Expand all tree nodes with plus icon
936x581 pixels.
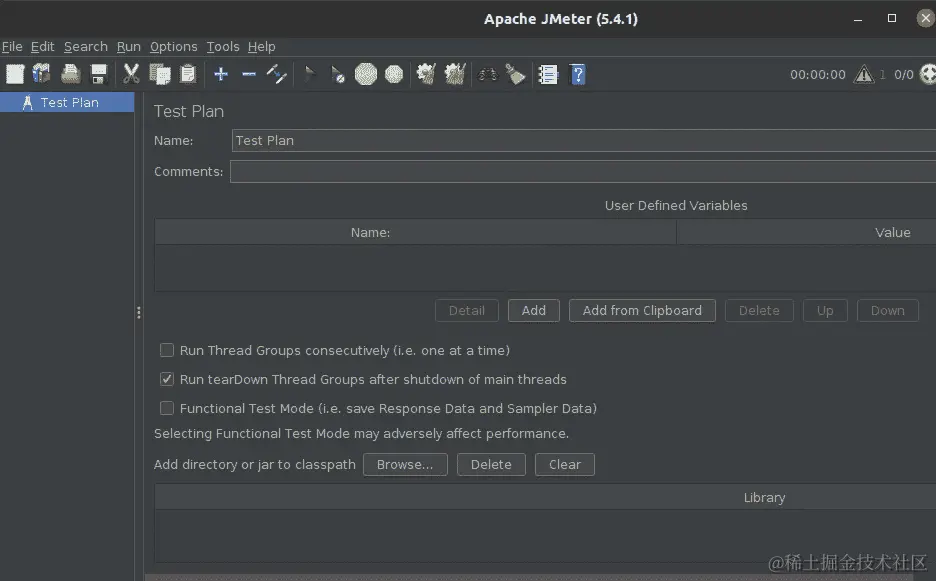coord(220,74)
